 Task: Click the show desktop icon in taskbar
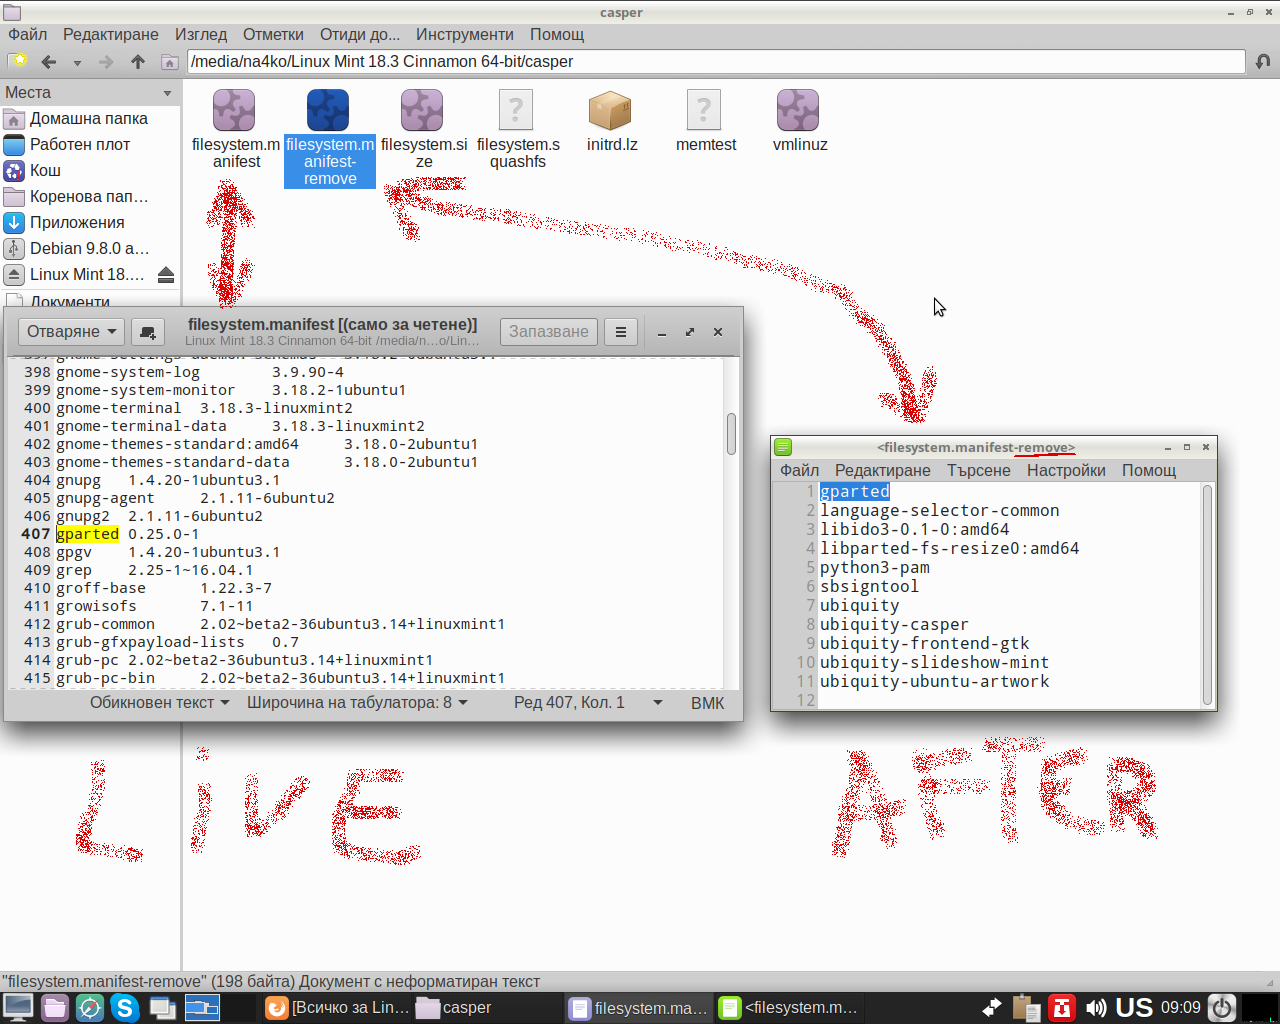coord(18,1007)
